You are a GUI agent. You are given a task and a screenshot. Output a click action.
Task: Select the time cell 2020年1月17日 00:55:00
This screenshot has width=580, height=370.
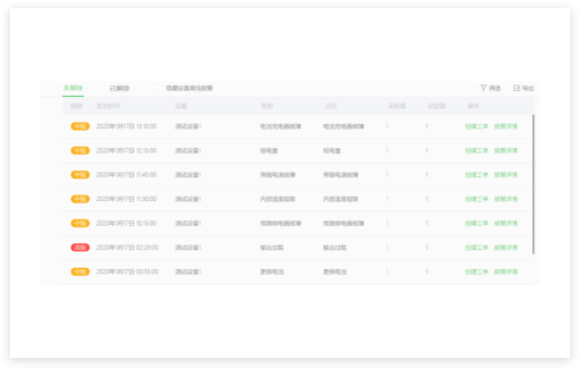(127, 272)
